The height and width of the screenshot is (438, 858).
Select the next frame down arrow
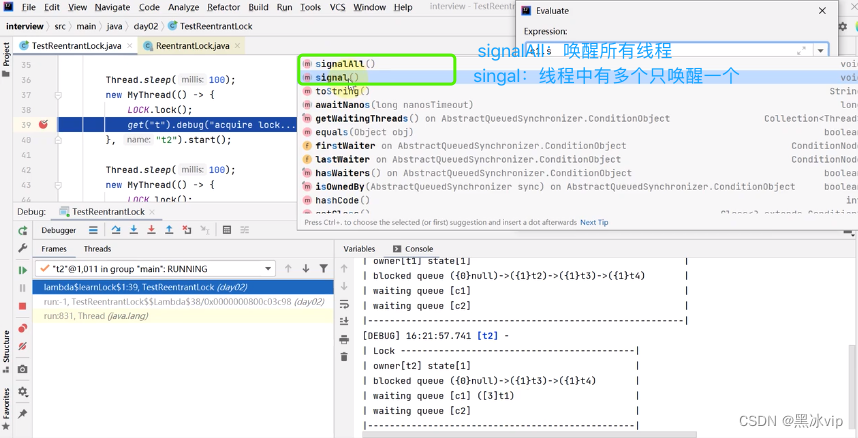pos(306,269)
